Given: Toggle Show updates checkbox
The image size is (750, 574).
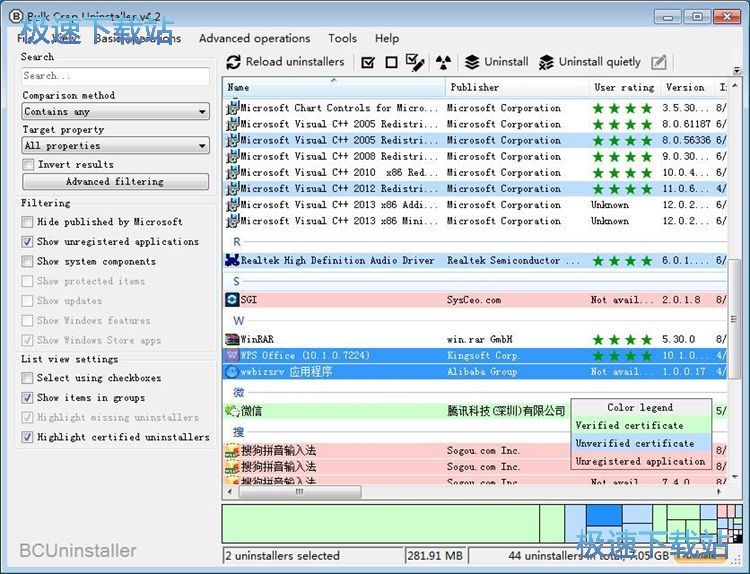Looking at the screenshot, I should point(27,301).
